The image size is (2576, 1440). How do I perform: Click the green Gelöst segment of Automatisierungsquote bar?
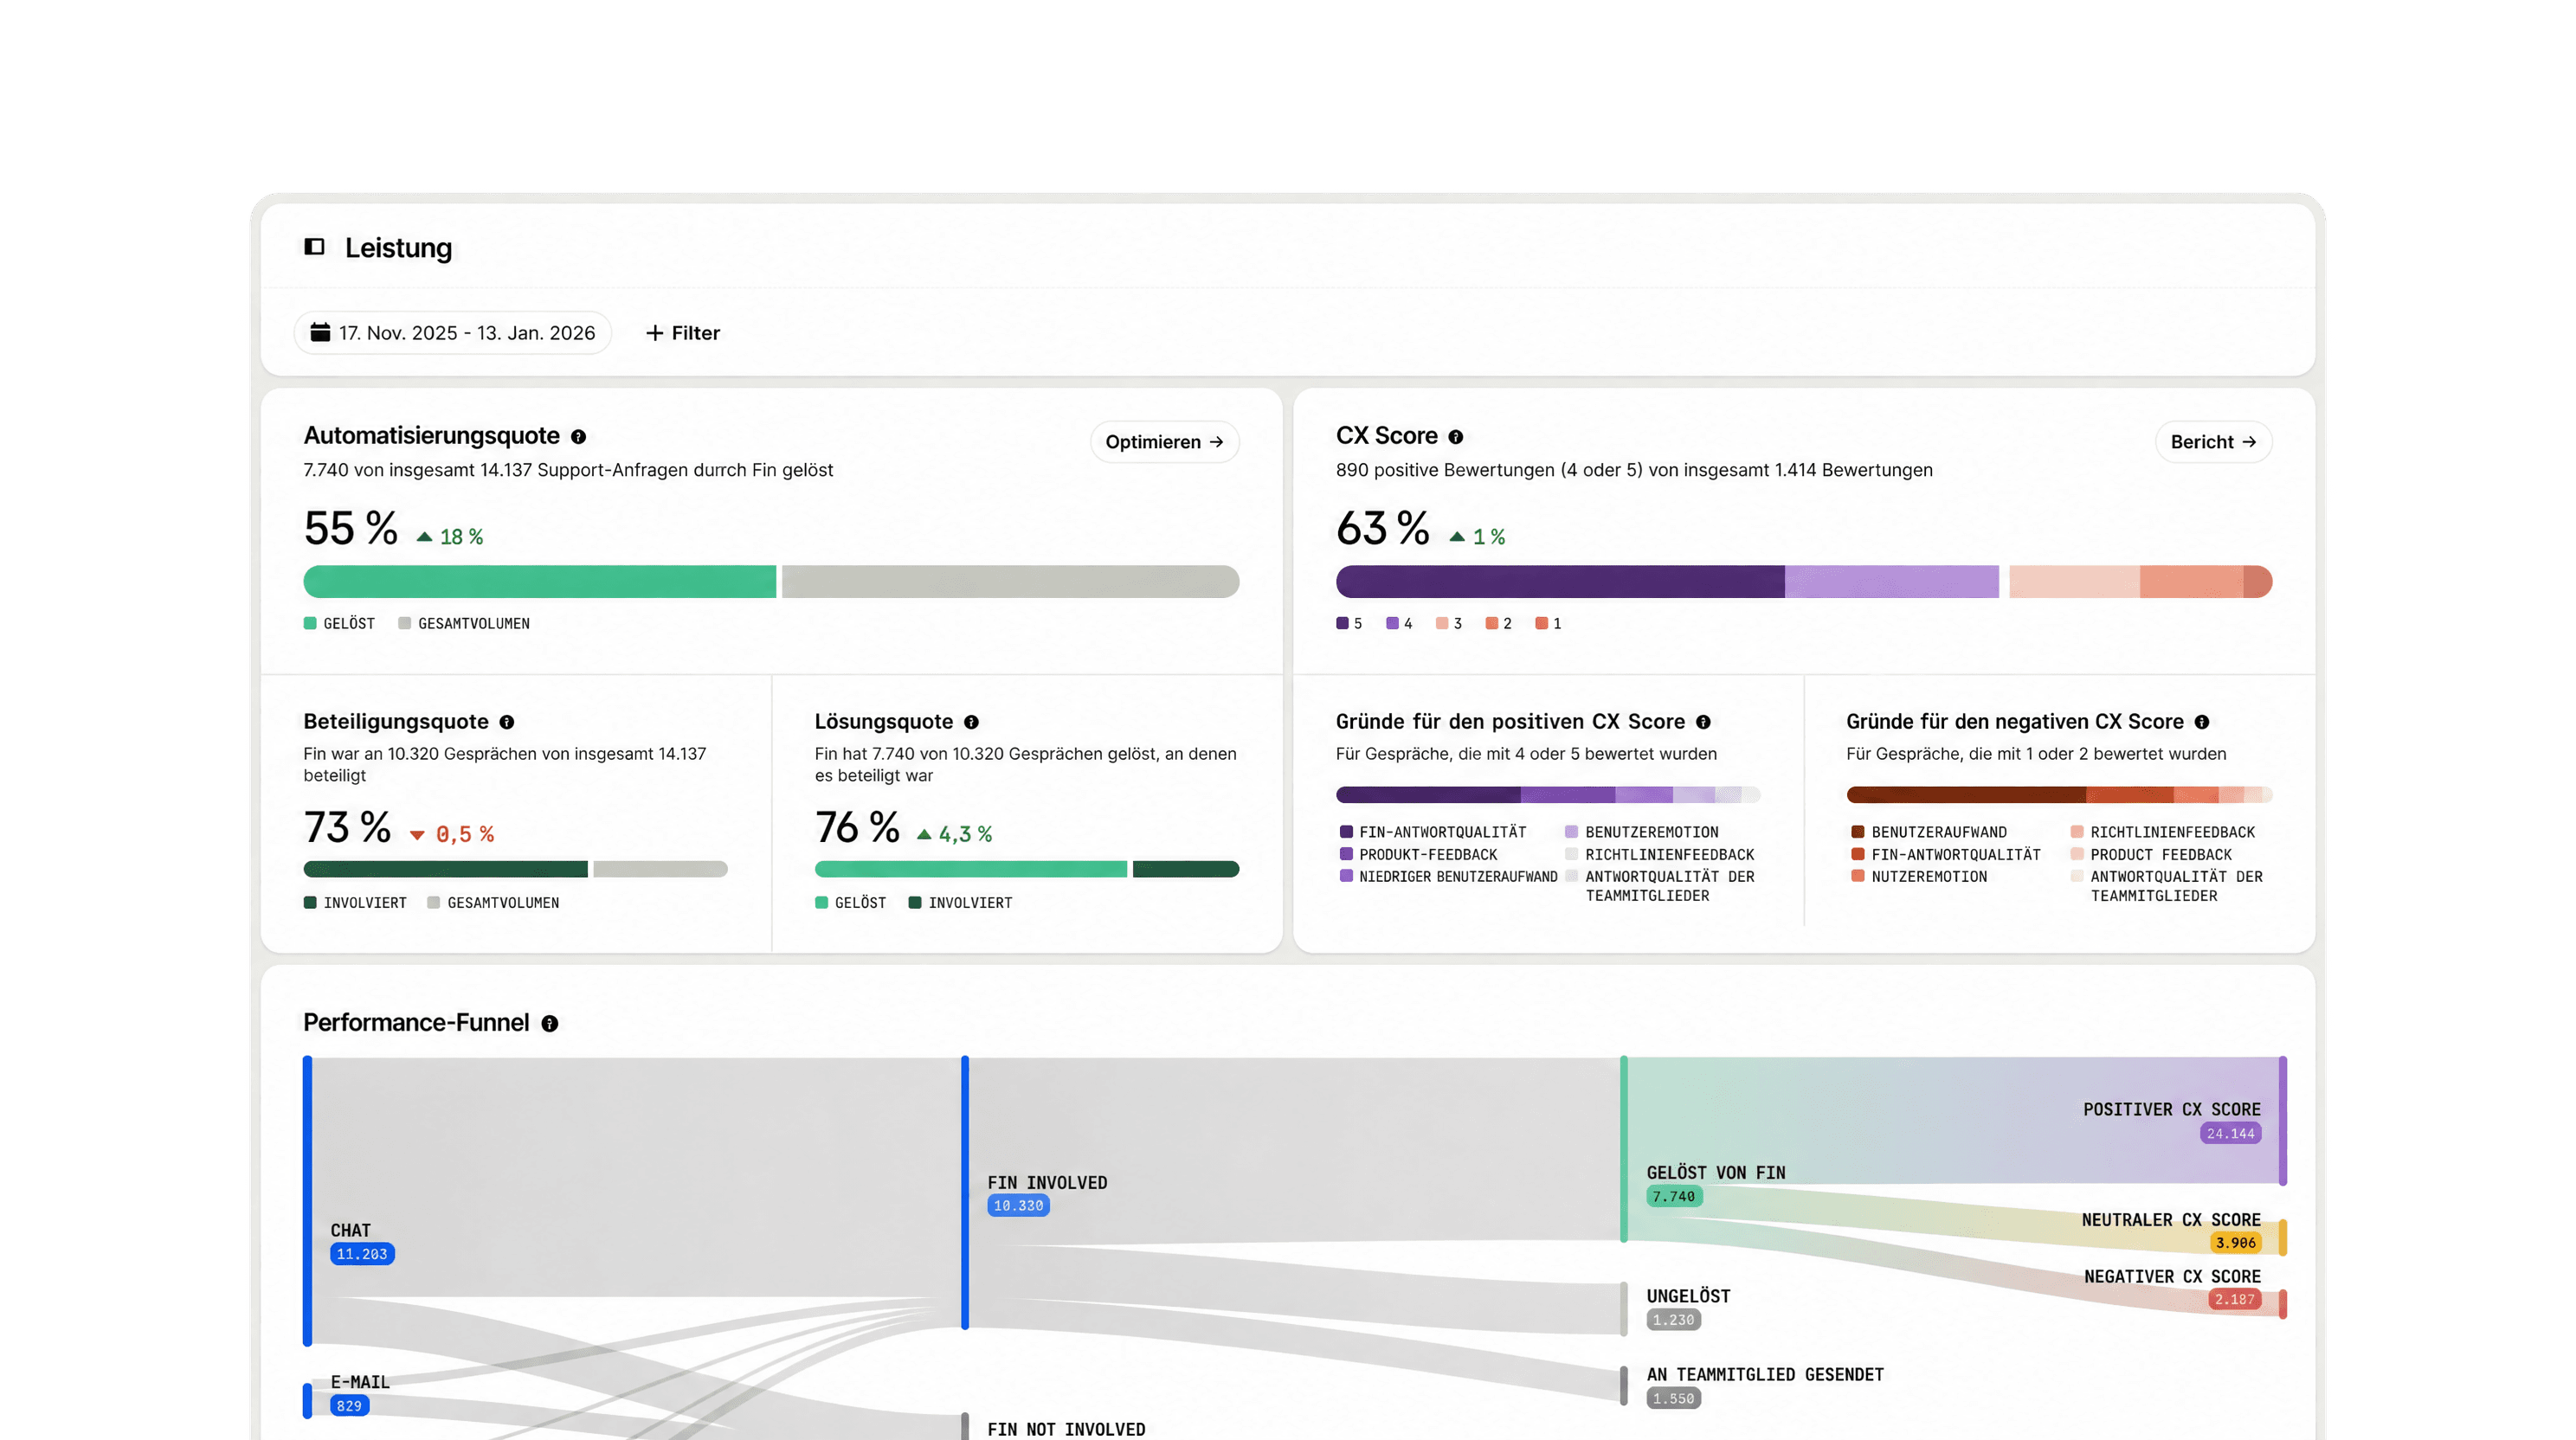click(540, 582)
